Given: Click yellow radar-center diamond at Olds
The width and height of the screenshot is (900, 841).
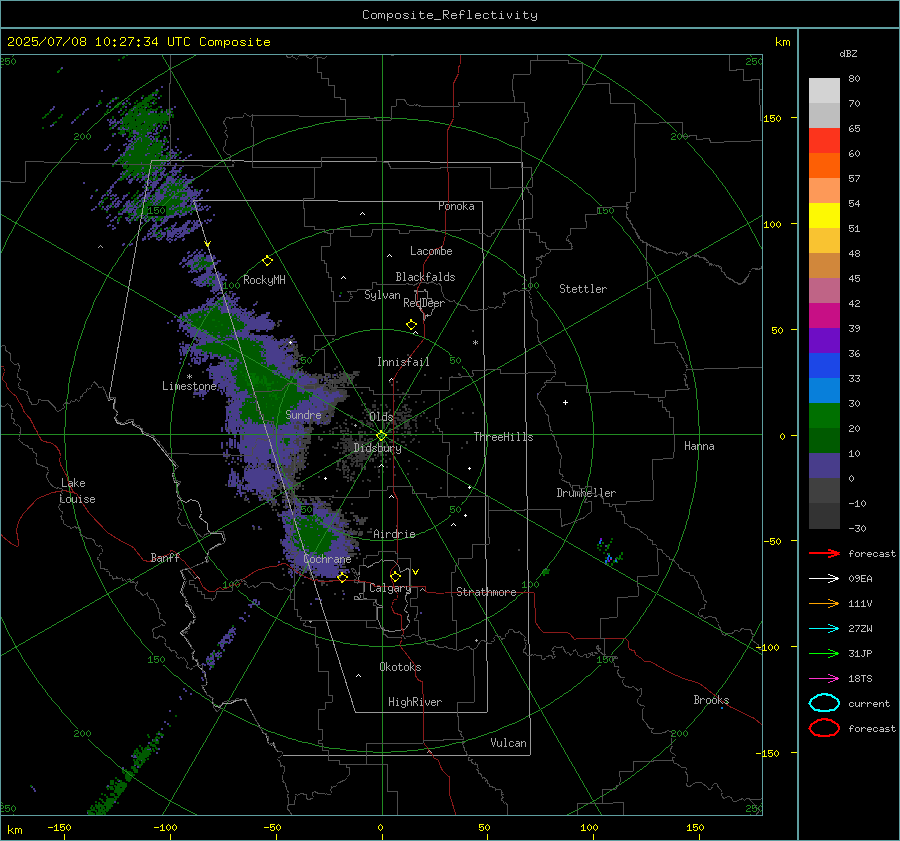Looking at the screenshot, I should (x=381, y=436).
